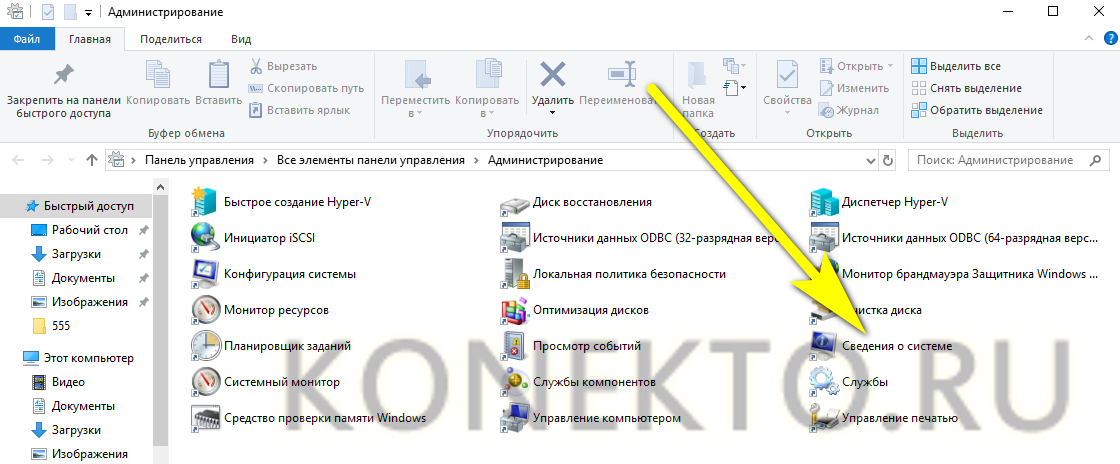Expand the Открыть dropdown arrow
The height and width of the screenshot is (464, 1120).
coord(890,66)
